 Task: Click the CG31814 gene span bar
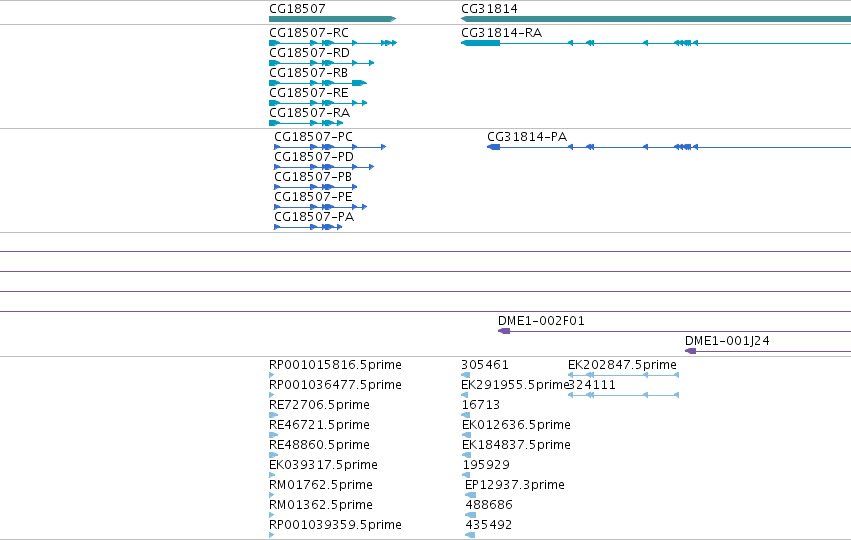[x=656, y=19]
